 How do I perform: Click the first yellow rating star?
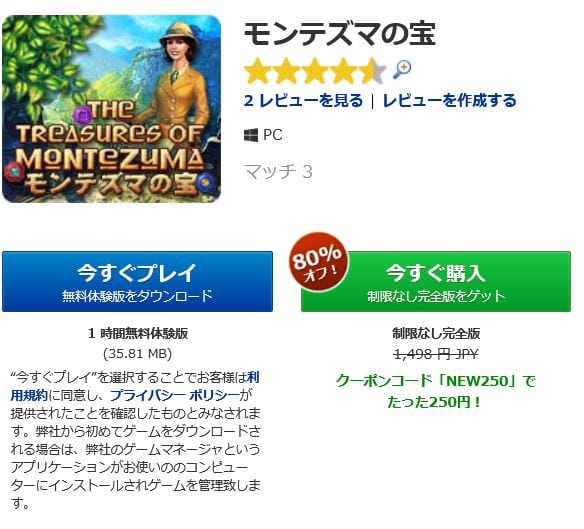click(x=257, y=71)
